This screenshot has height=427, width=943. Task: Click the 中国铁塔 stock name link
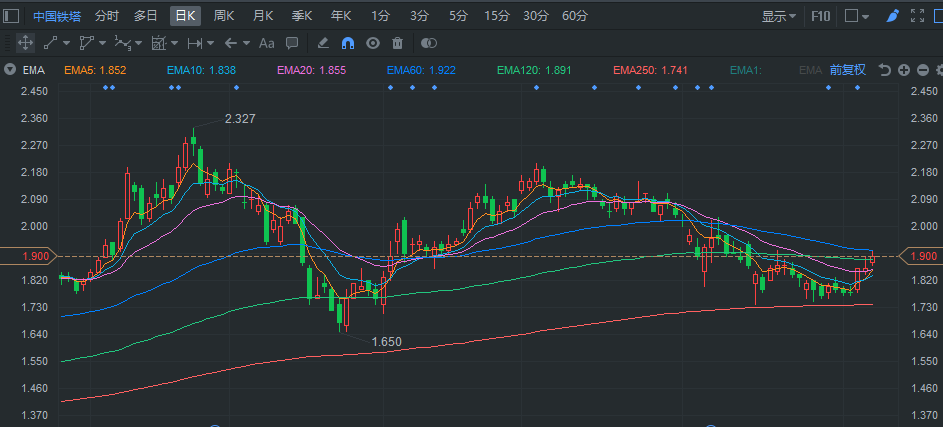tap(57, 16)
